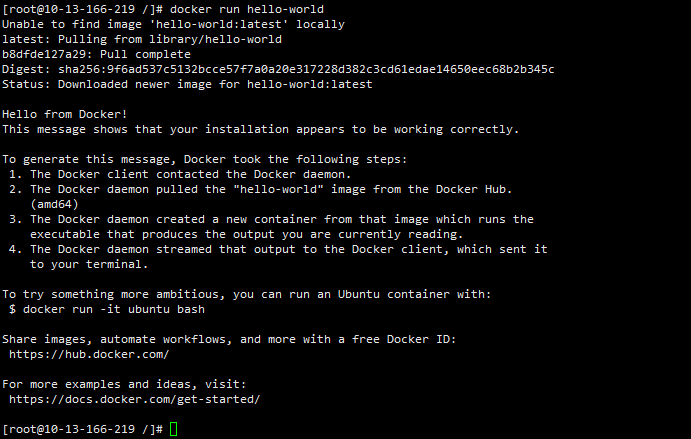Click 'Status: Downloaded newer image' line
Screen dimensions: 691x439
tap(186, 84)
